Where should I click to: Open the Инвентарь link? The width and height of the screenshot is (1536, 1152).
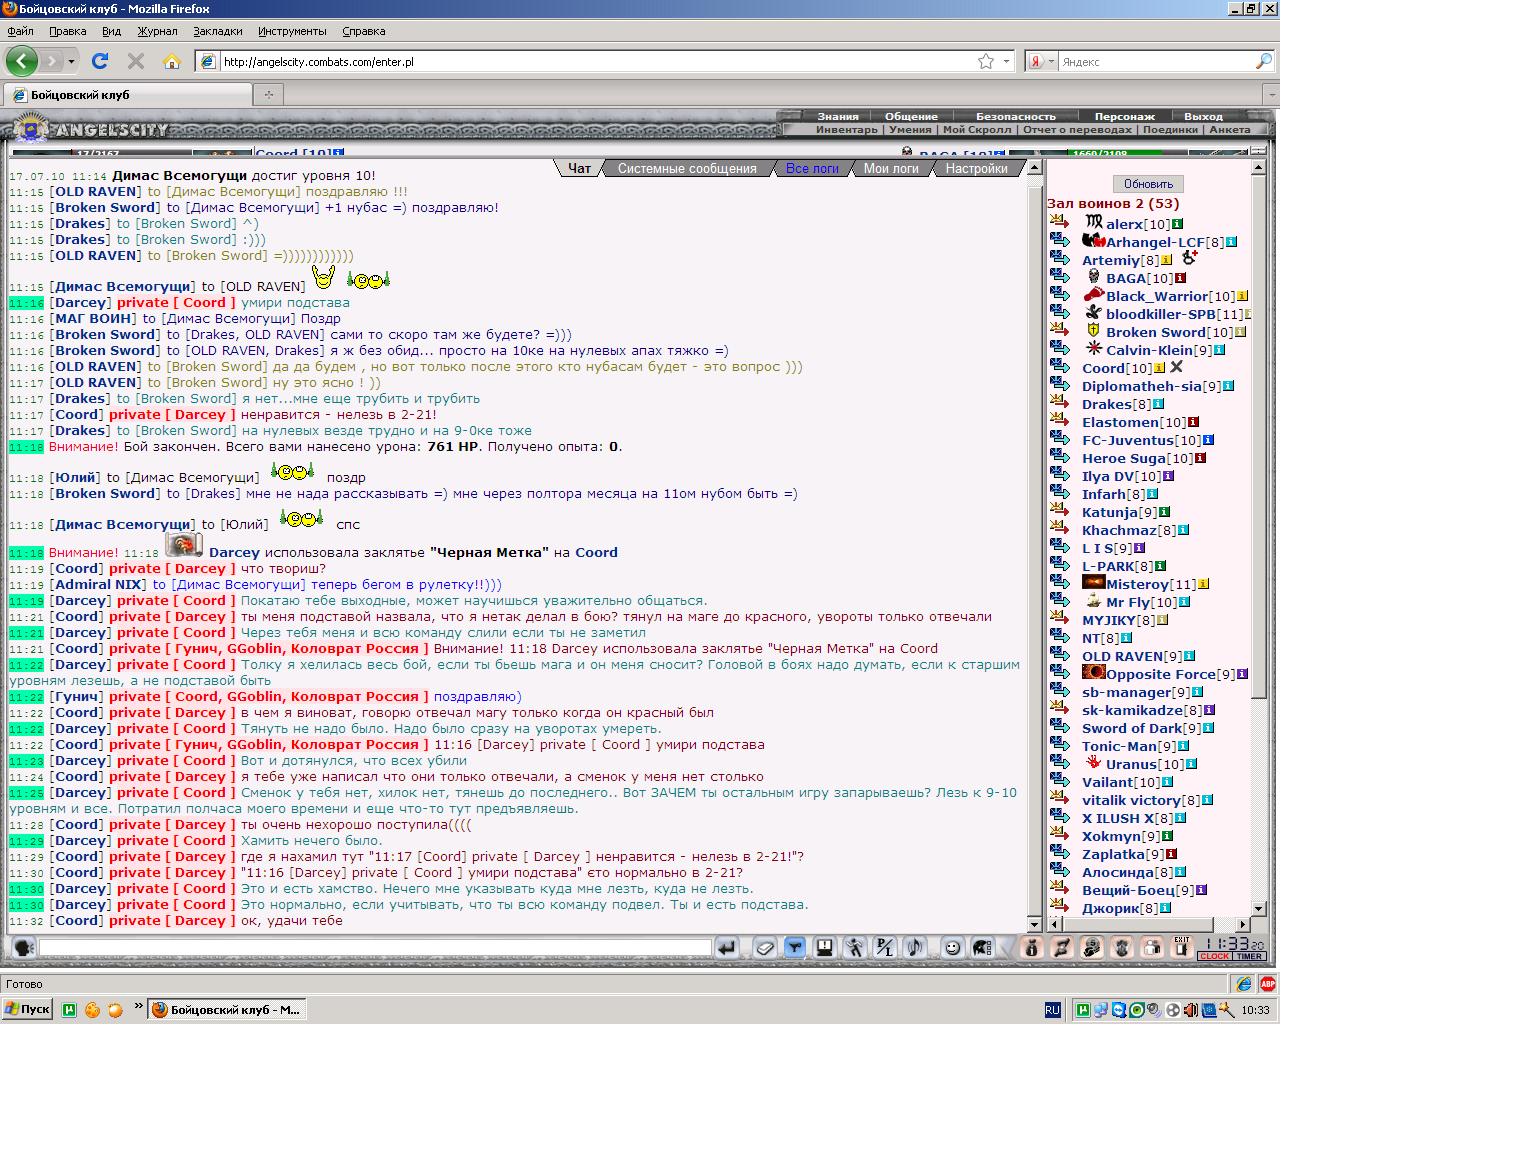tap(846, 129)
